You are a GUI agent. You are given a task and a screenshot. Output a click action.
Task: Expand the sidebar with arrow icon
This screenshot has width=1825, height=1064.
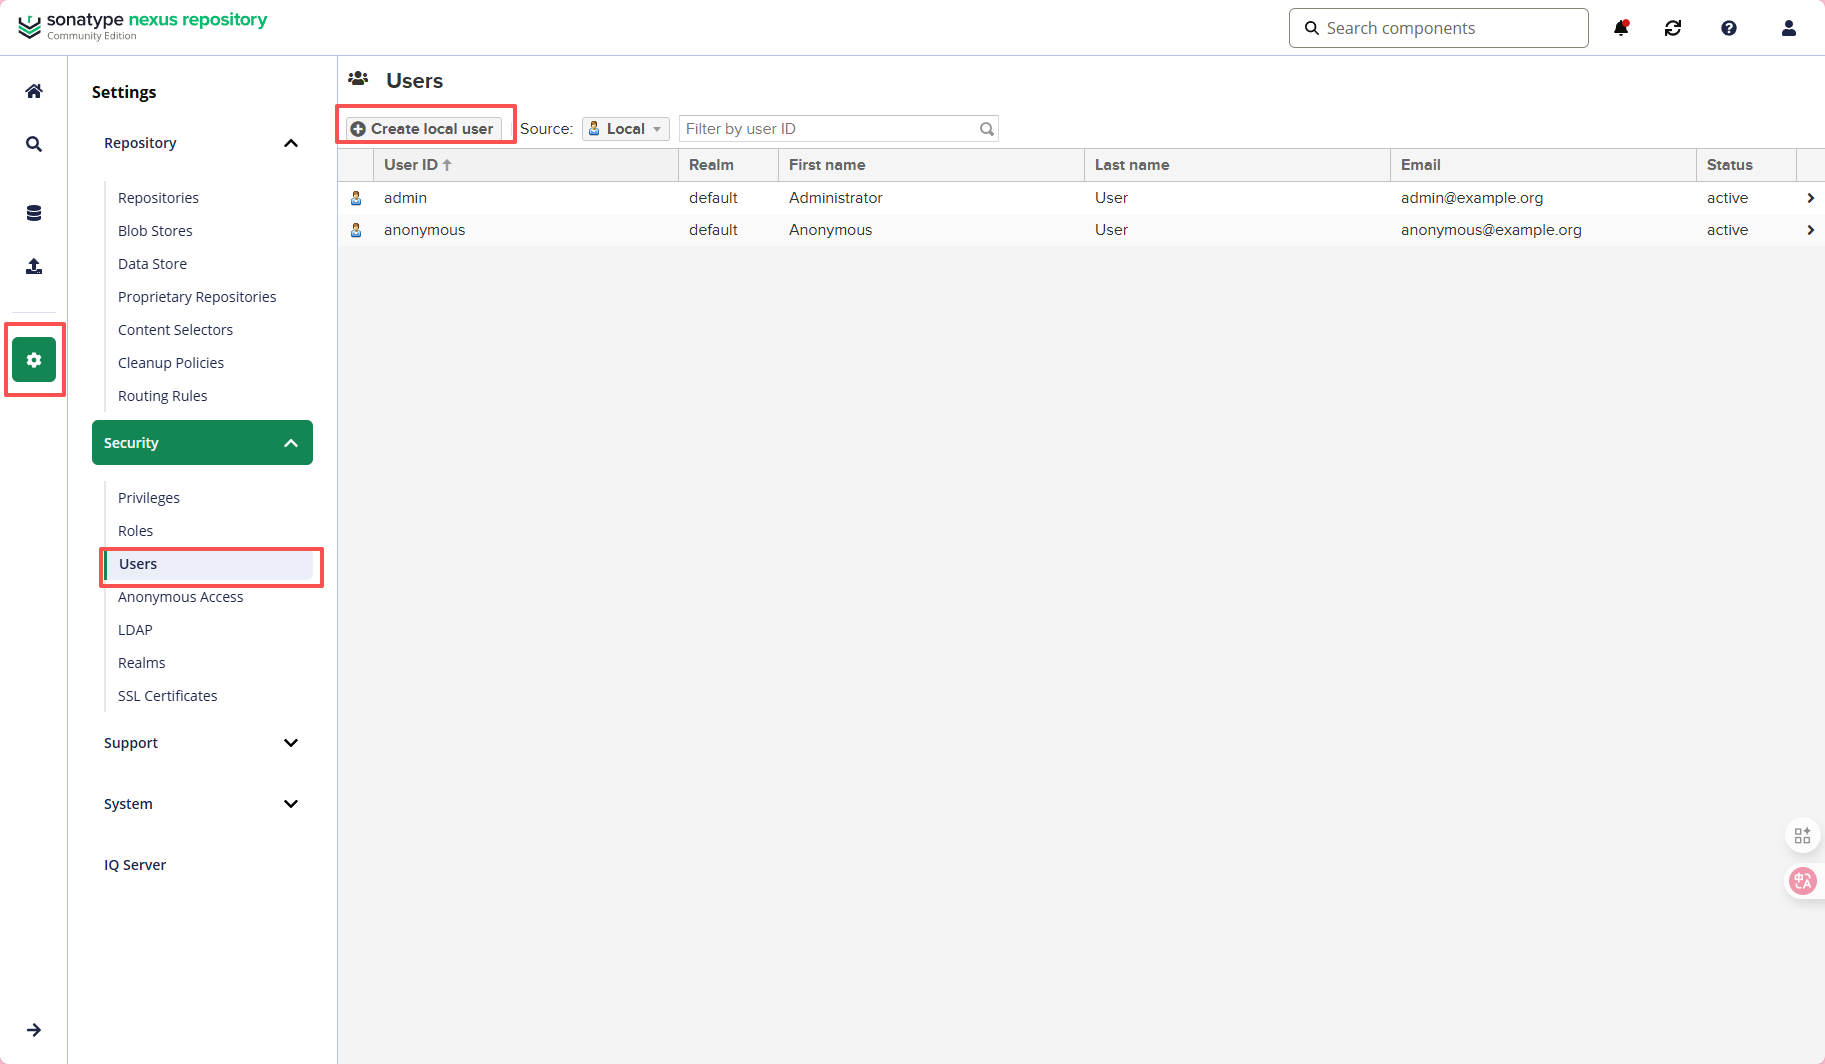[34, 1030]
